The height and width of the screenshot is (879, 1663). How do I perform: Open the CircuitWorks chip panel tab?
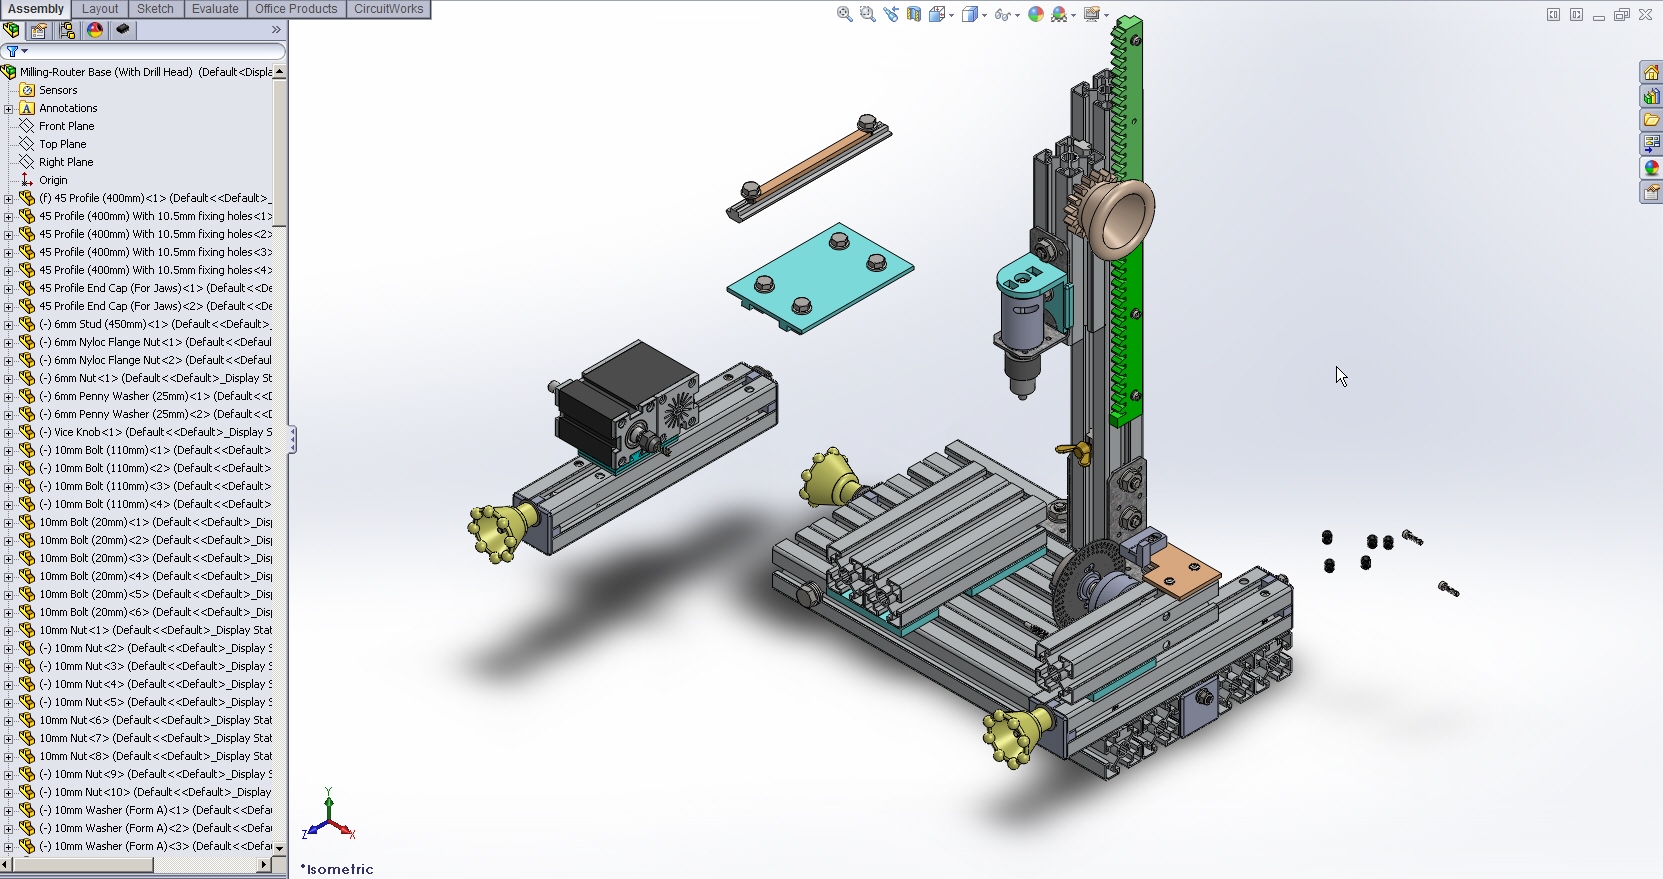pos(123,30)
